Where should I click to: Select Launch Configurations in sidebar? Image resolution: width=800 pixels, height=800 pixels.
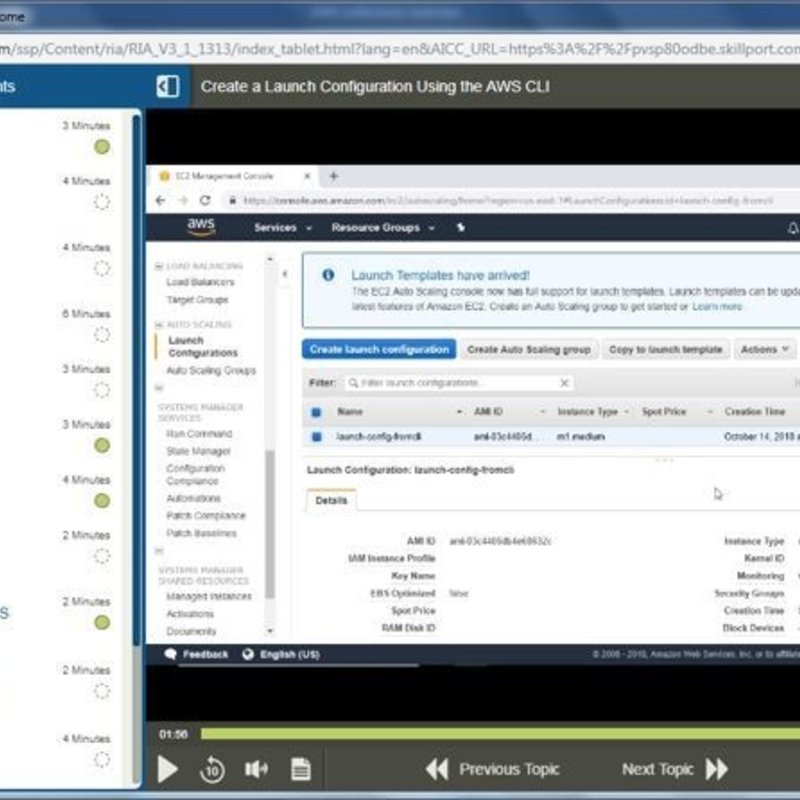(x=203, y=346)
